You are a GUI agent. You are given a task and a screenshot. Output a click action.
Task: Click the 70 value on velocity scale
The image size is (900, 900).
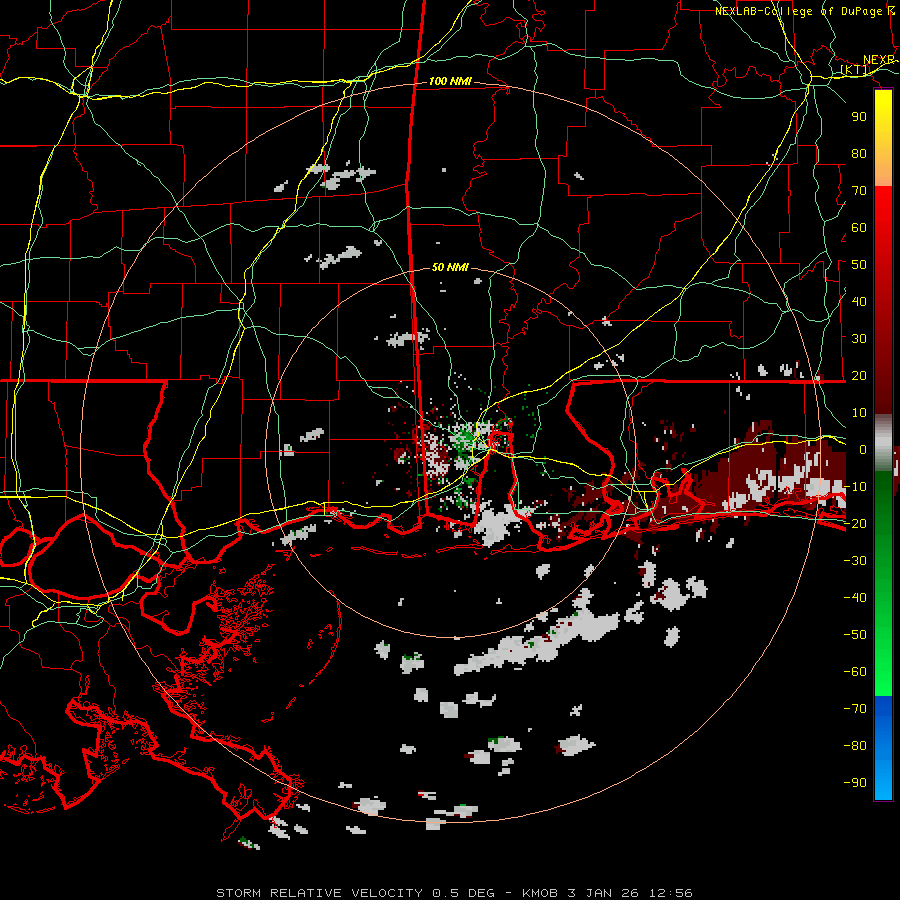[859, 191]
